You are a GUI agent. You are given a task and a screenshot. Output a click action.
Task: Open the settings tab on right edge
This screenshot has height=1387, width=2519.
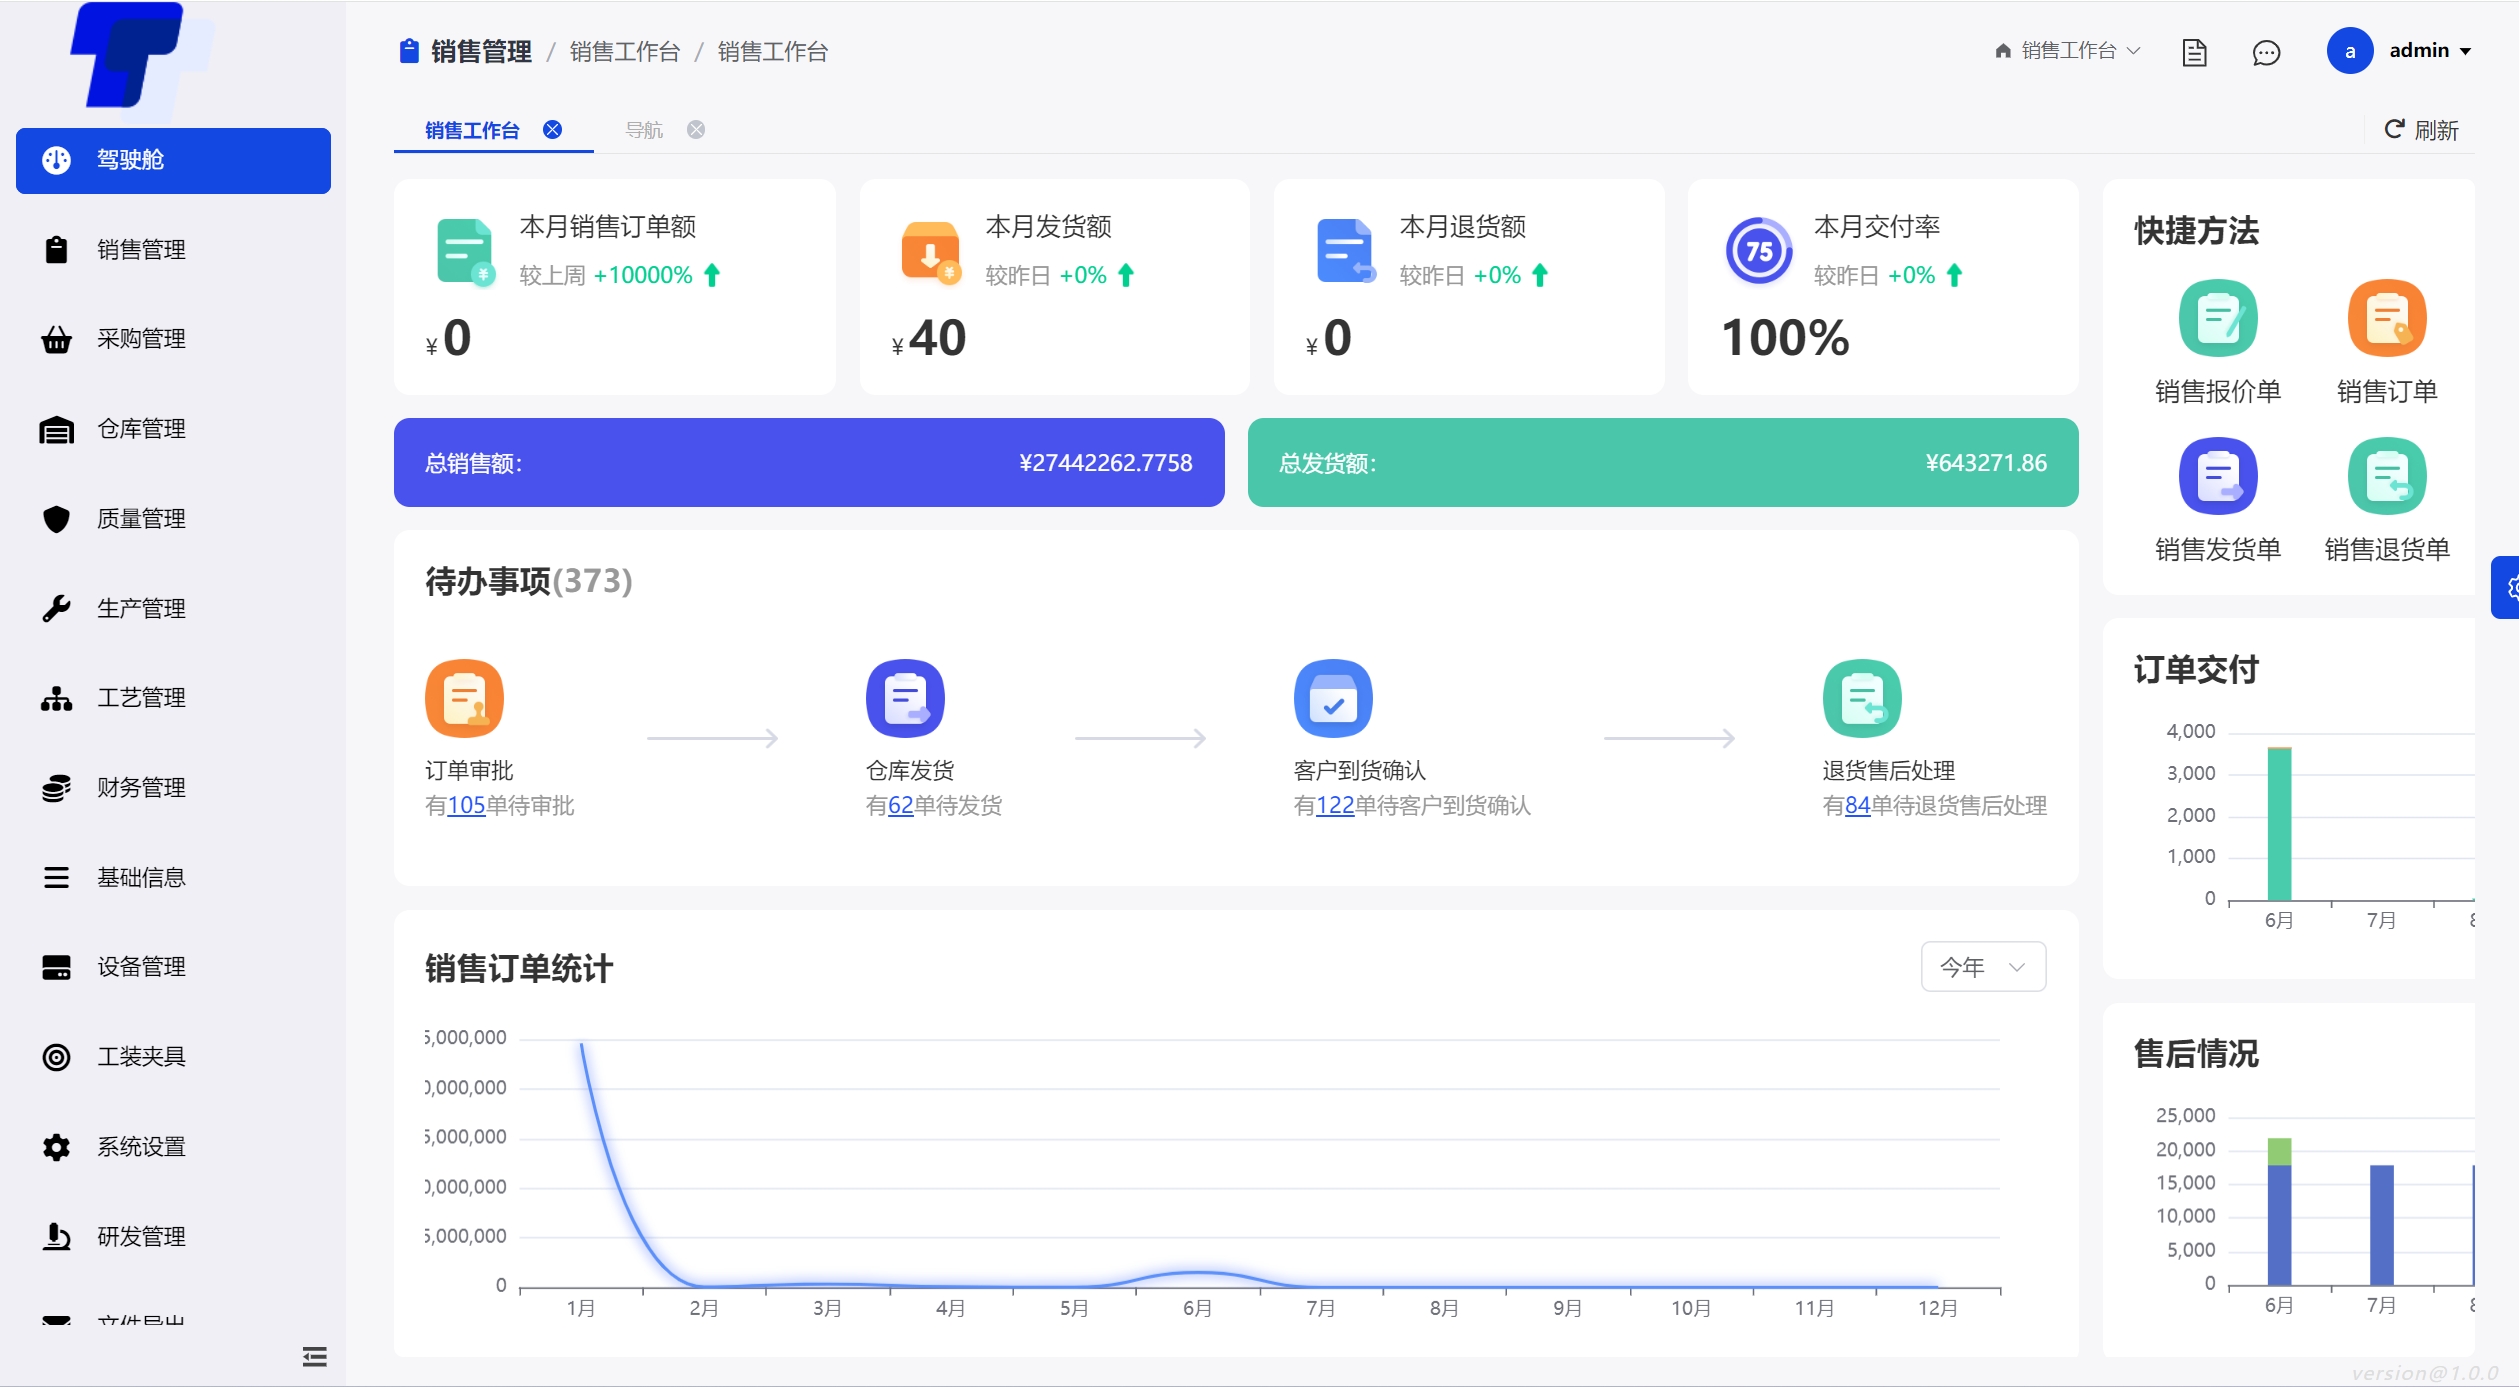coord(2506,588)
